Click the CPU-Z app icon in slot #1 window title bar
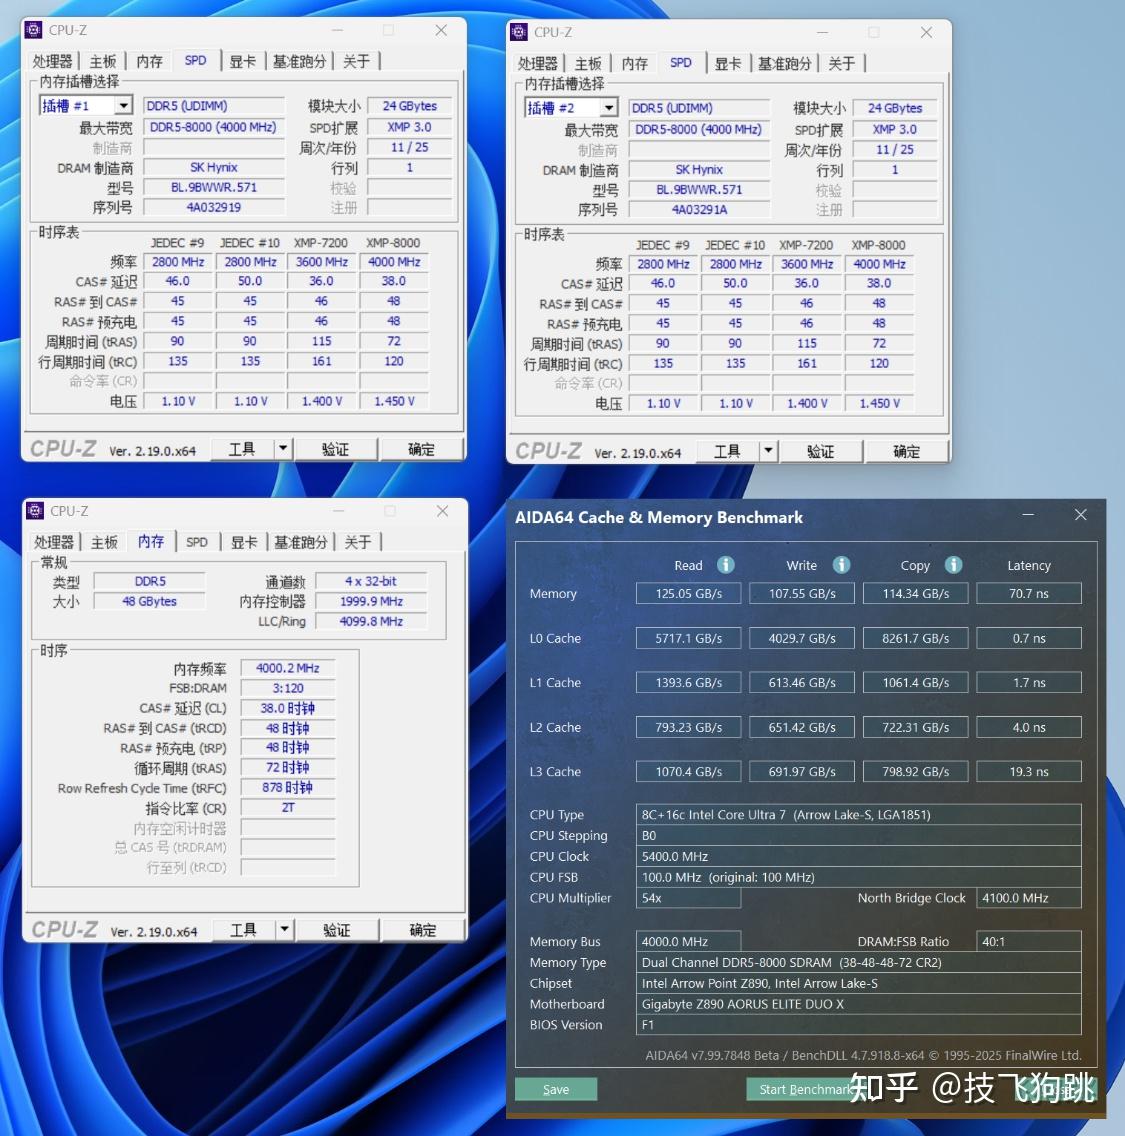 coord(33,30)
